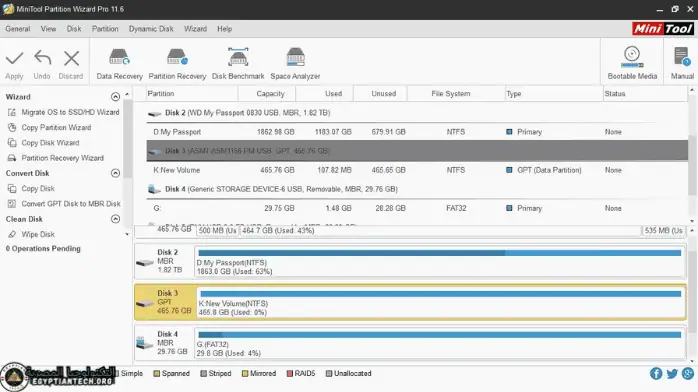Open the Wizard menu
The height and width of the screenshot is (392, 698).
pyautogui.click(x=195, y=29)
